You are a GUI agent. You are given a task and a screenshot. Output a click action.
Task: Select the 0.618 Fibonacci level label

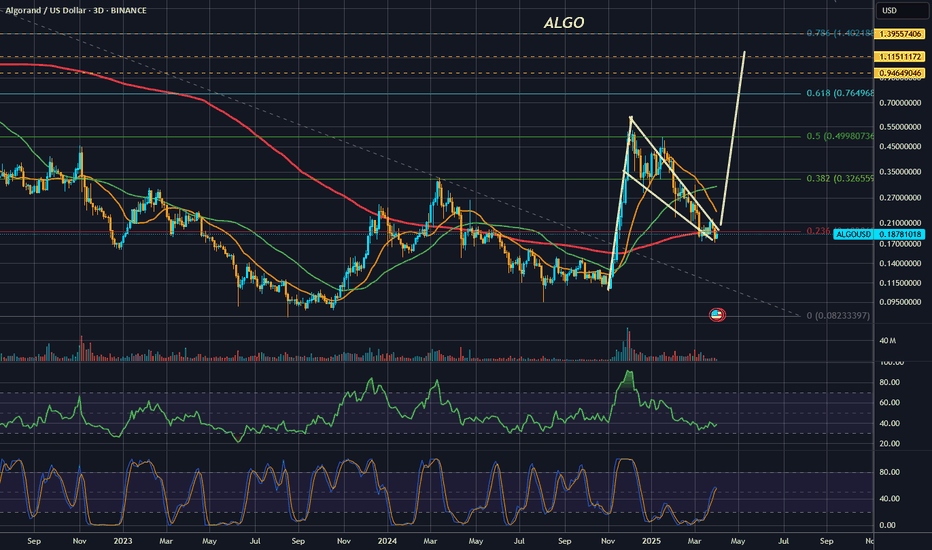click(840, 93)
